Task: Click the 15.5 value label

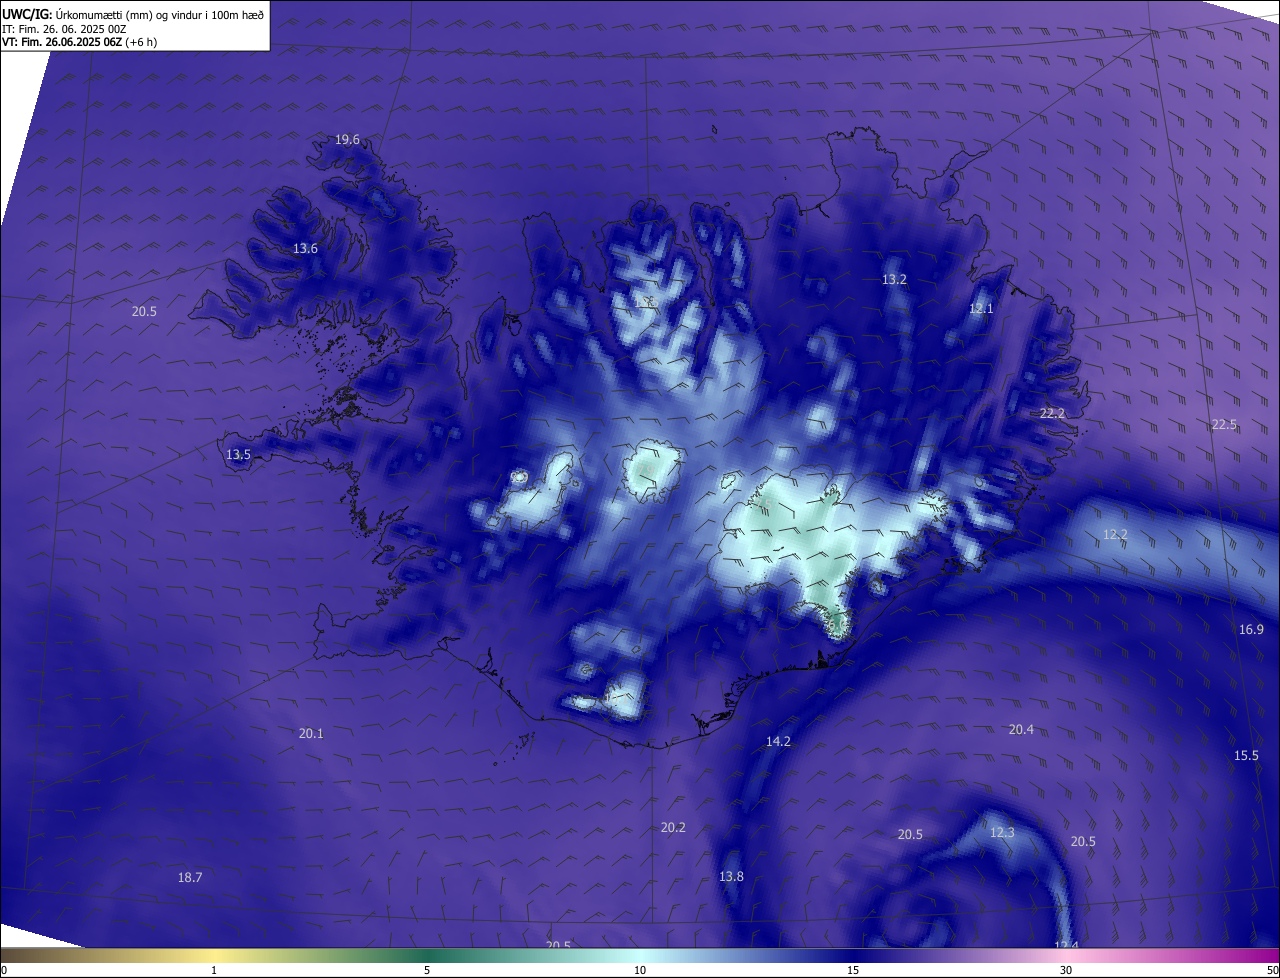Action: point(1246,755)
